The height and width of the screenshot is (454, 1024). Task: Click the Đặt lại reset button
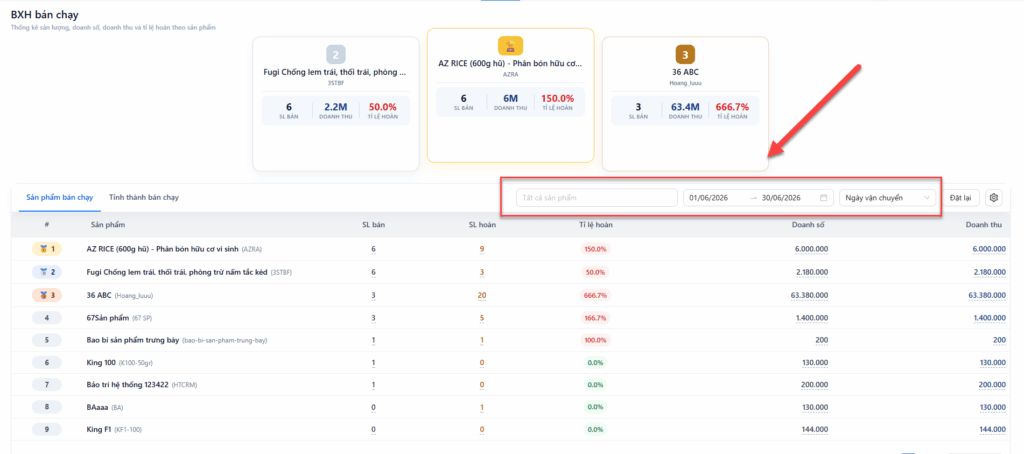tap(961, 197)
